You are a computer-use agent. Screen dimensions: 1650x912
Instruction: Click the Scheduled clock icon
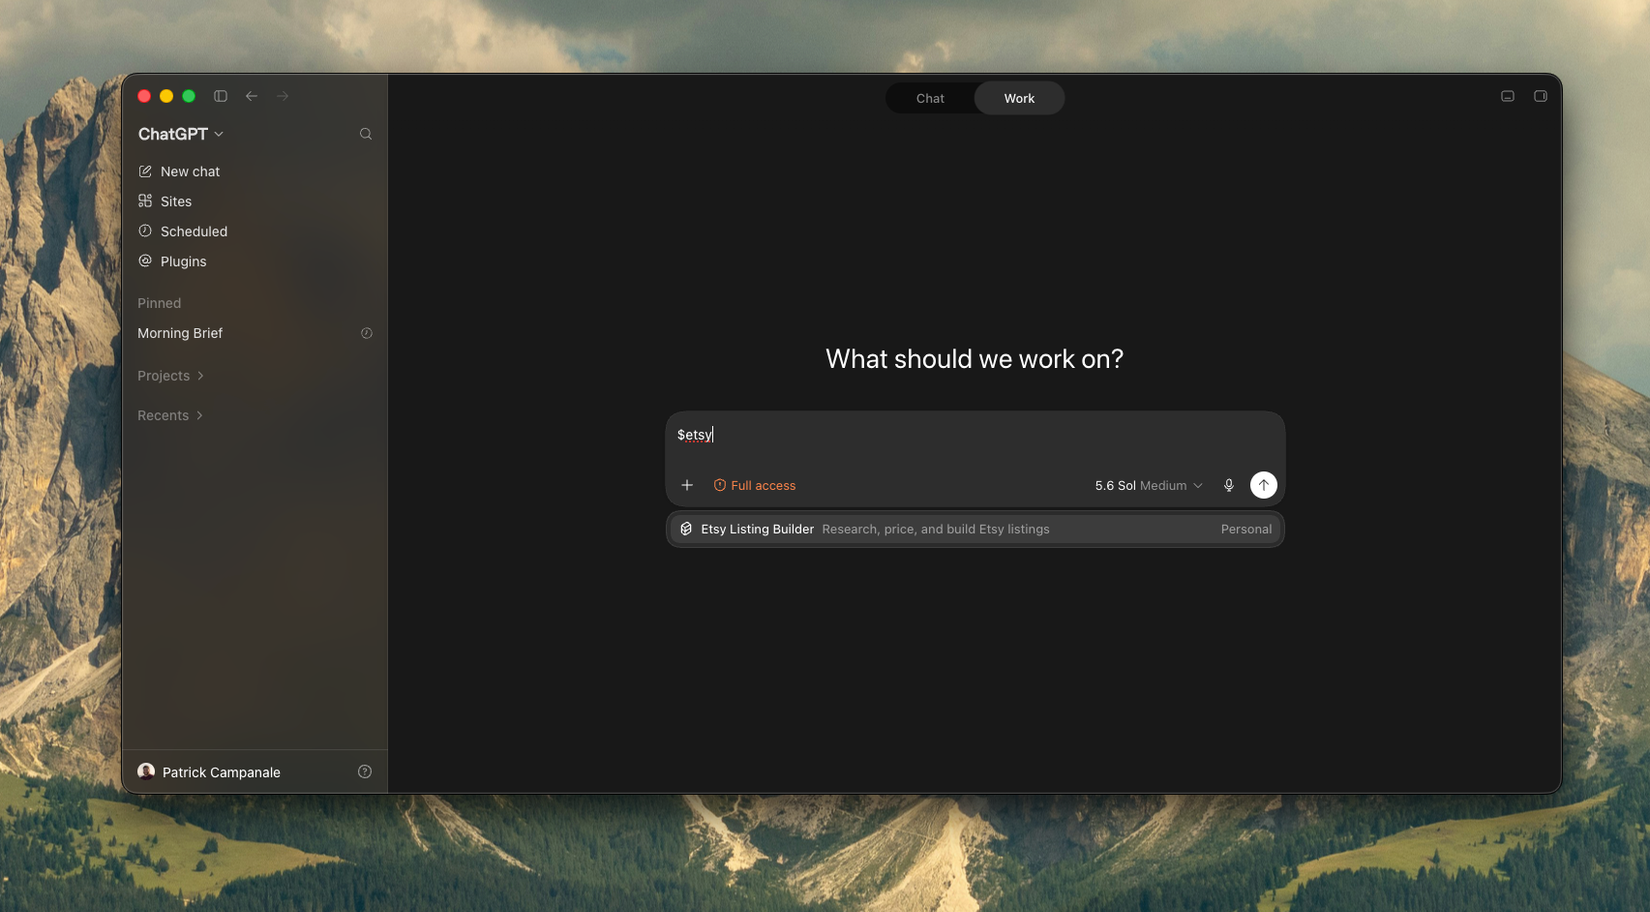pos(145,231)
